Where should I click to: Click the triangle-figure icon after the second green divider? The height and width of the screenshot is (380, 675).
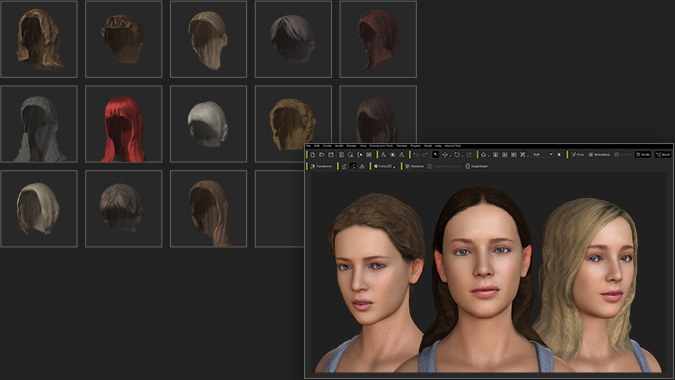[383, 154]
